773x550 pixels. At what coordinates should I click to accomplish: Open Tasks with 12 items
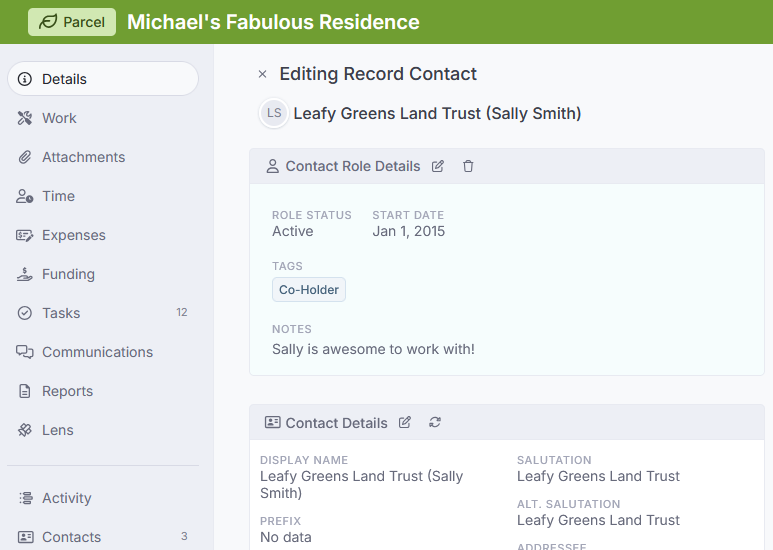click(x=103, y=313)
